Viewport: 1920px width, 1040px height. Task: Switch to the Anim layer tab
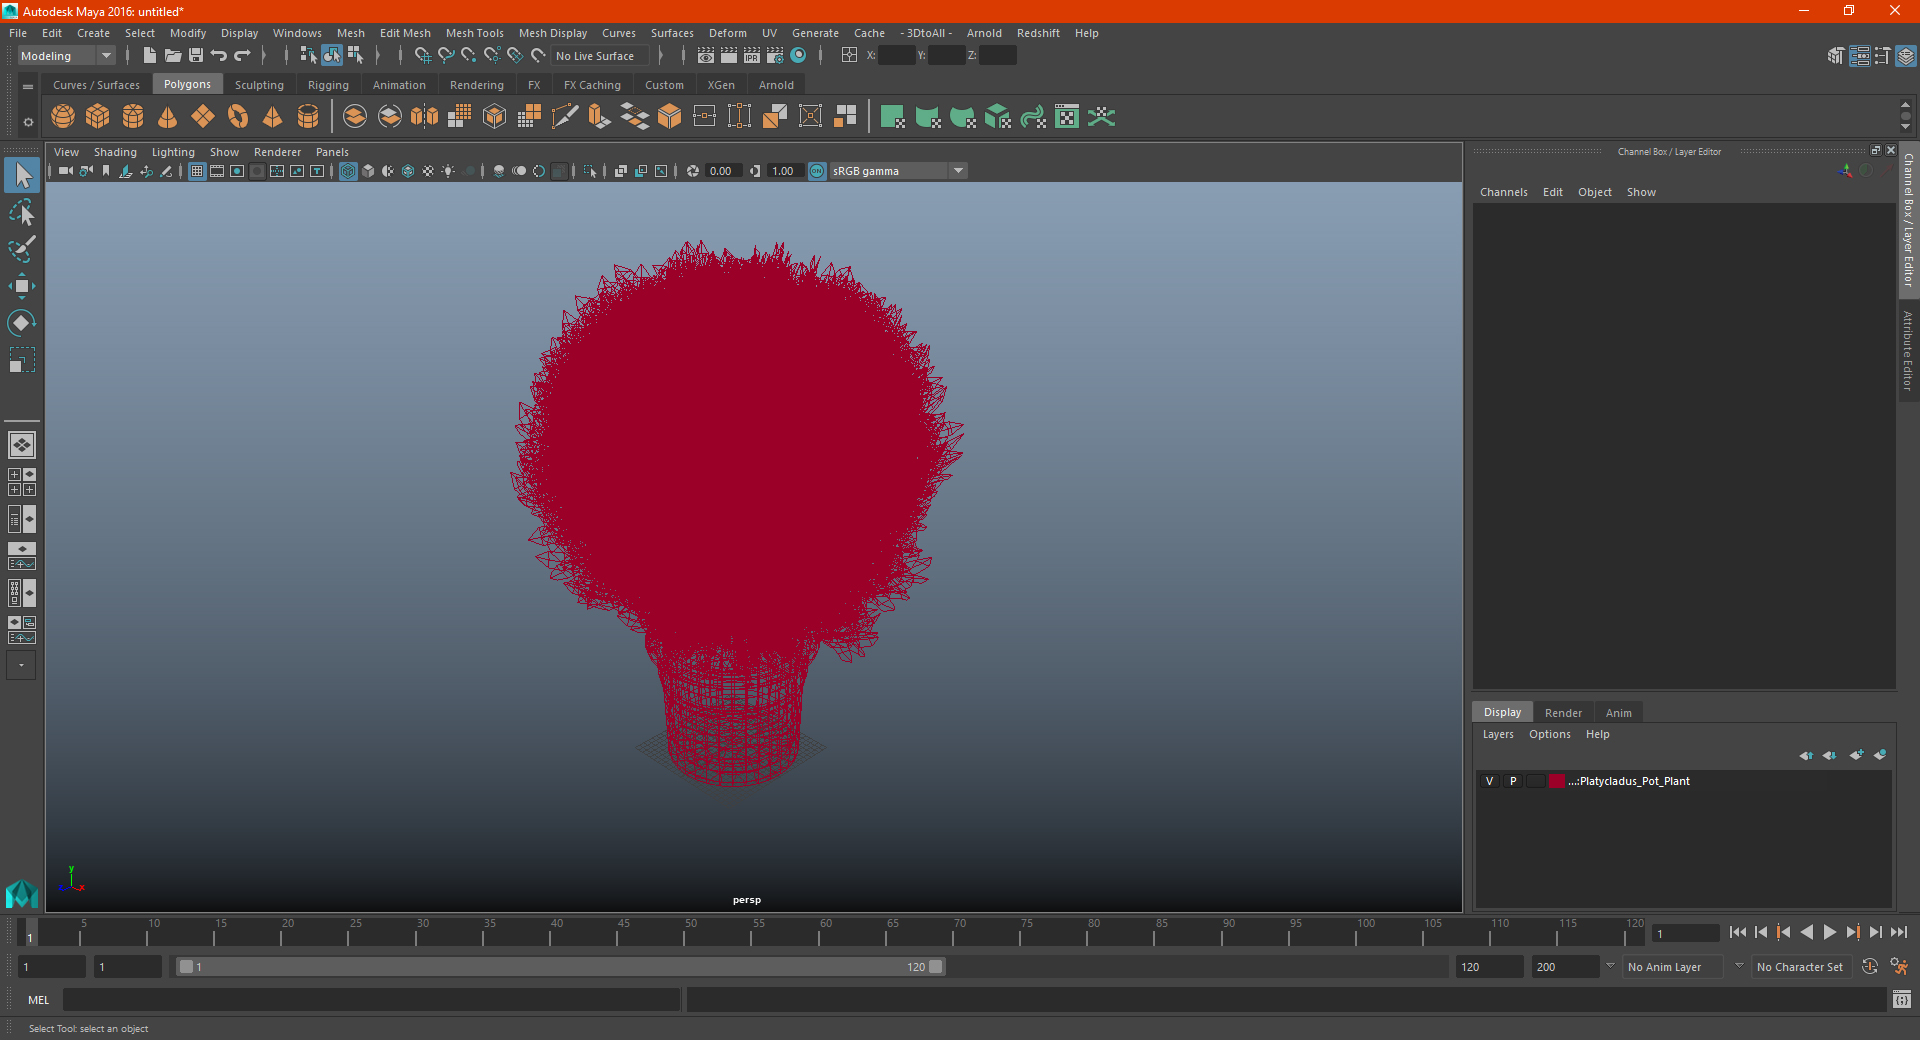[x=1618, y=713]
